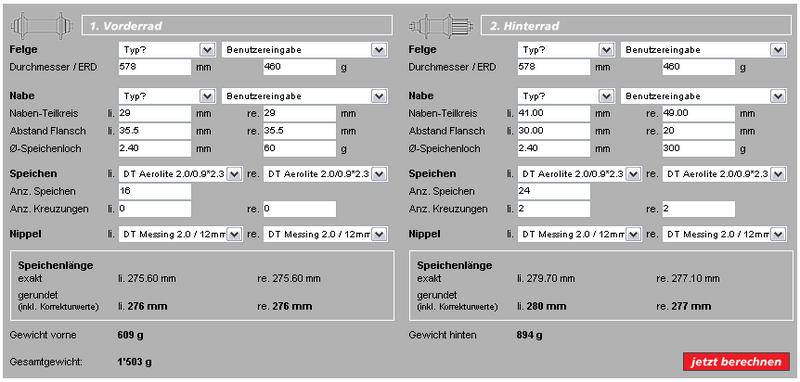Click the 'Gewicht hinten' label

(442, 336)
